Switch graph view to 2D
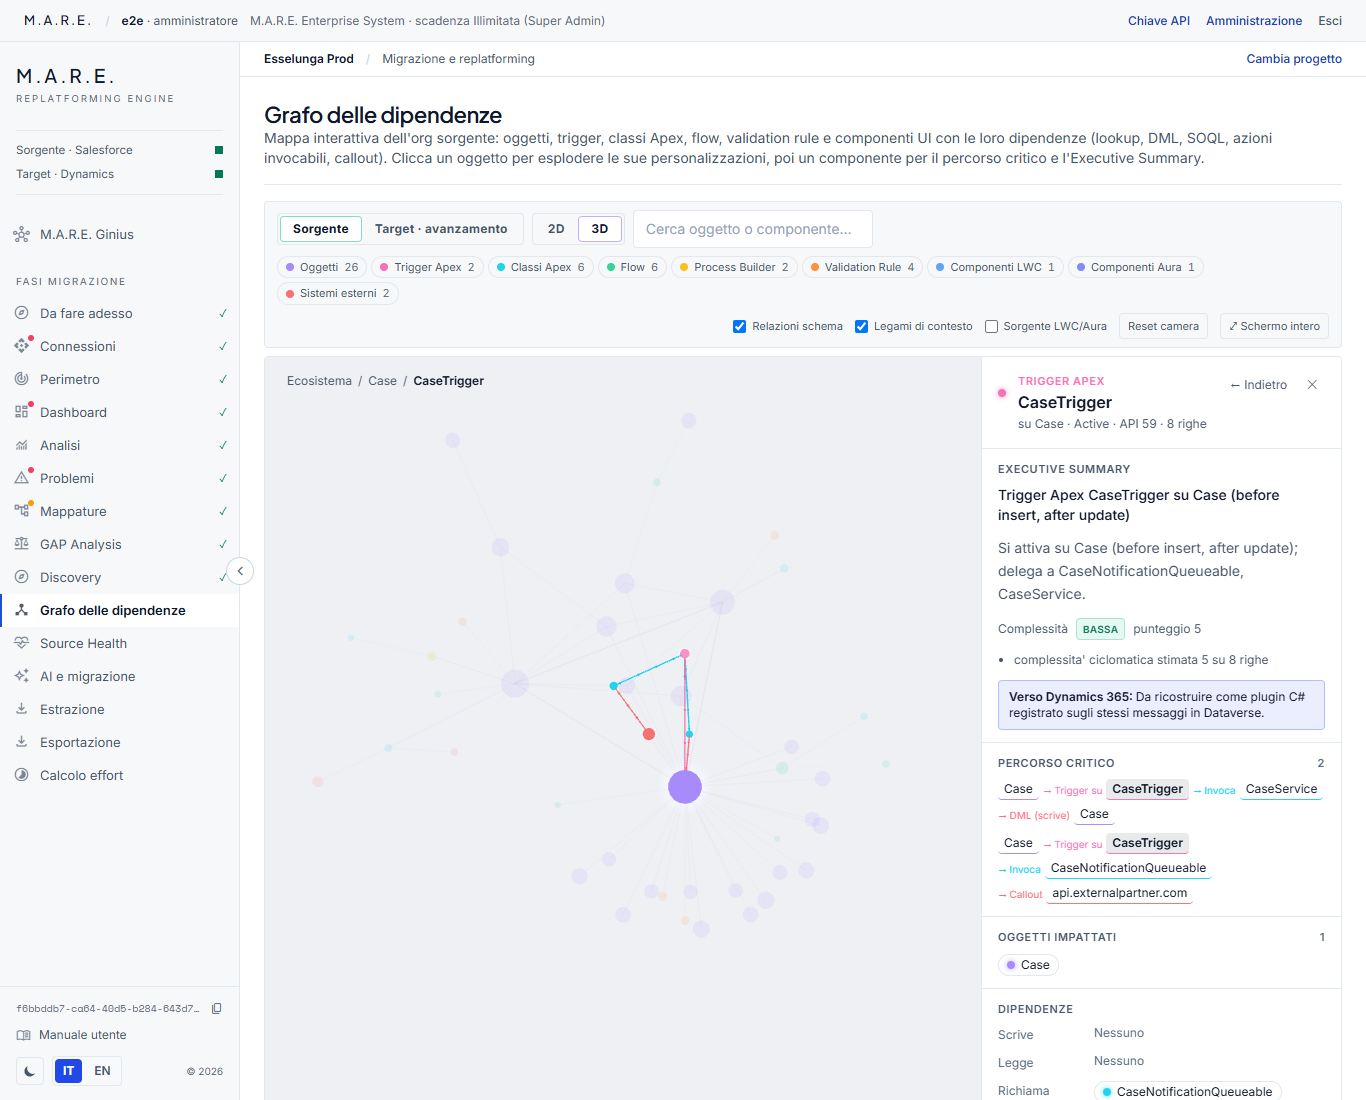 556,229
